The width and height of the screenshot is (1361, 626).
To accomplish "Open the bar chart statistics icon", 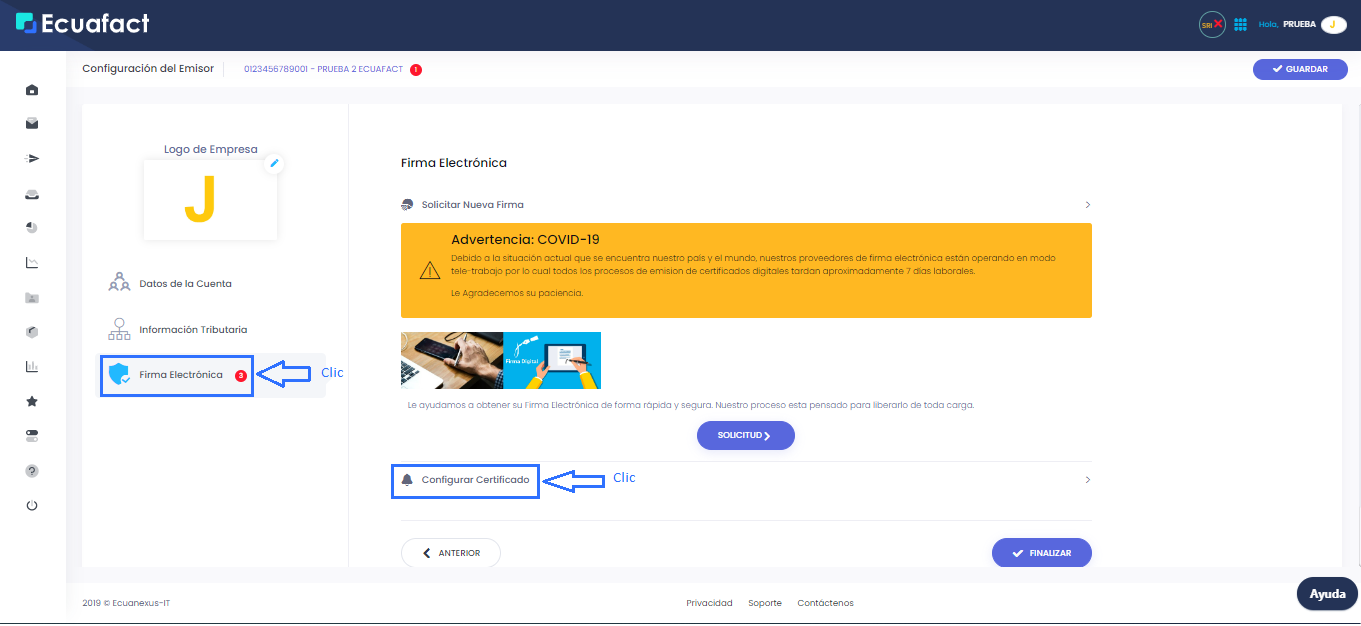I will (x=31, y=366).
